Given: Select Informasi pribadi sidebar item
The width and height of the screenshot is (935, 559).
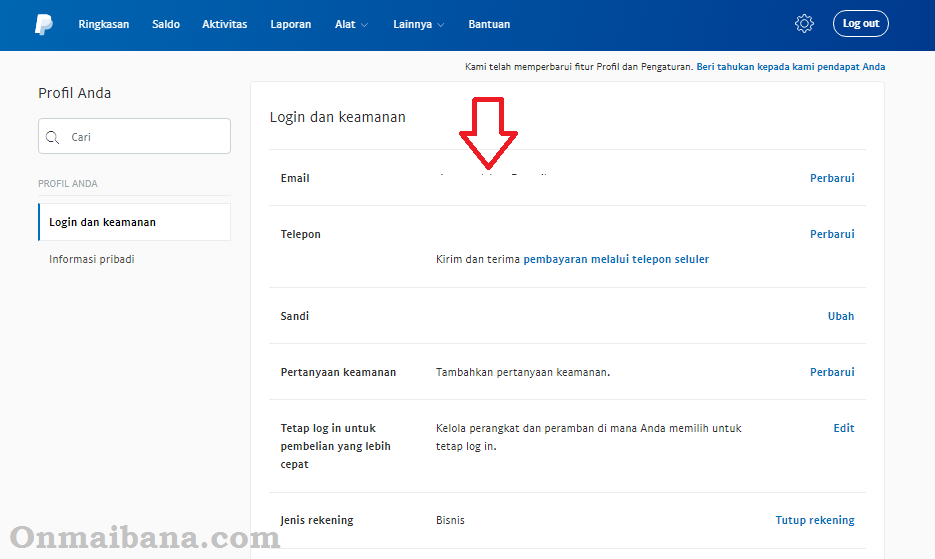Looking at the screenshot, I should click(92, 259).
